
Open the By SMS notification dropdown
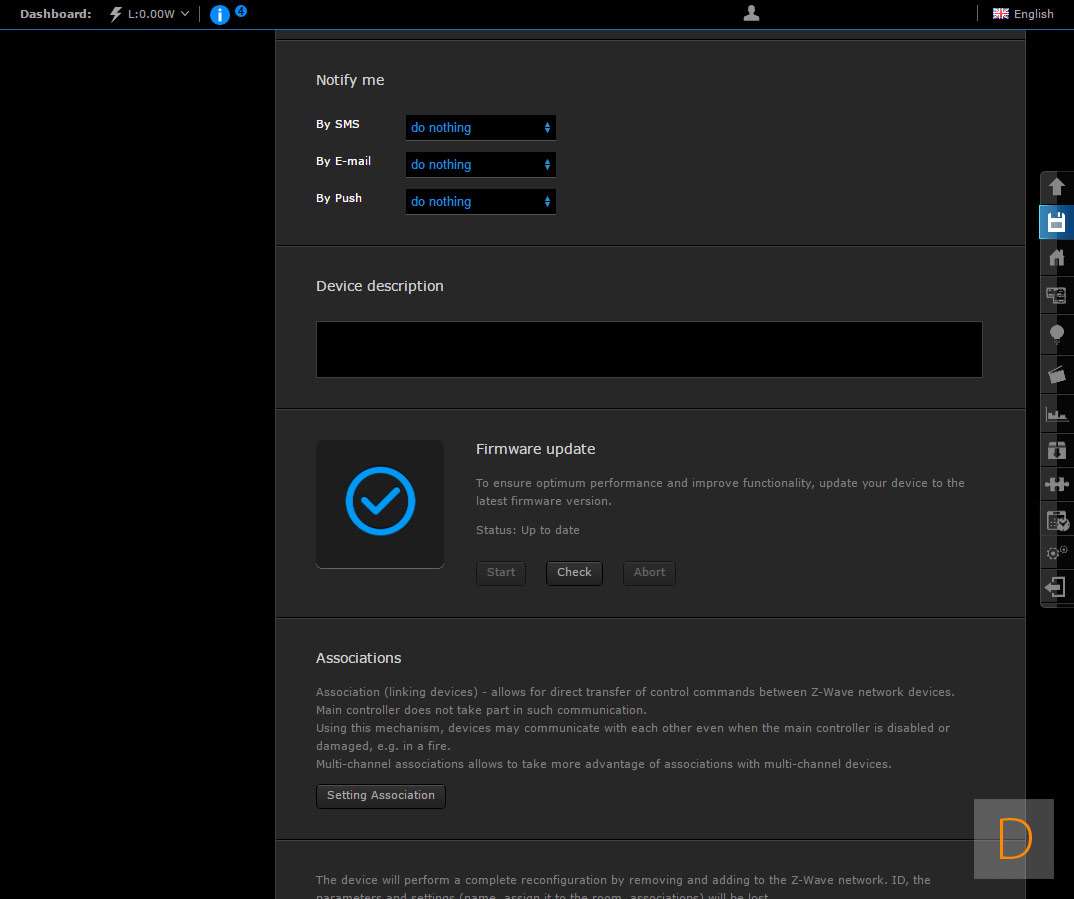point(480,128)
